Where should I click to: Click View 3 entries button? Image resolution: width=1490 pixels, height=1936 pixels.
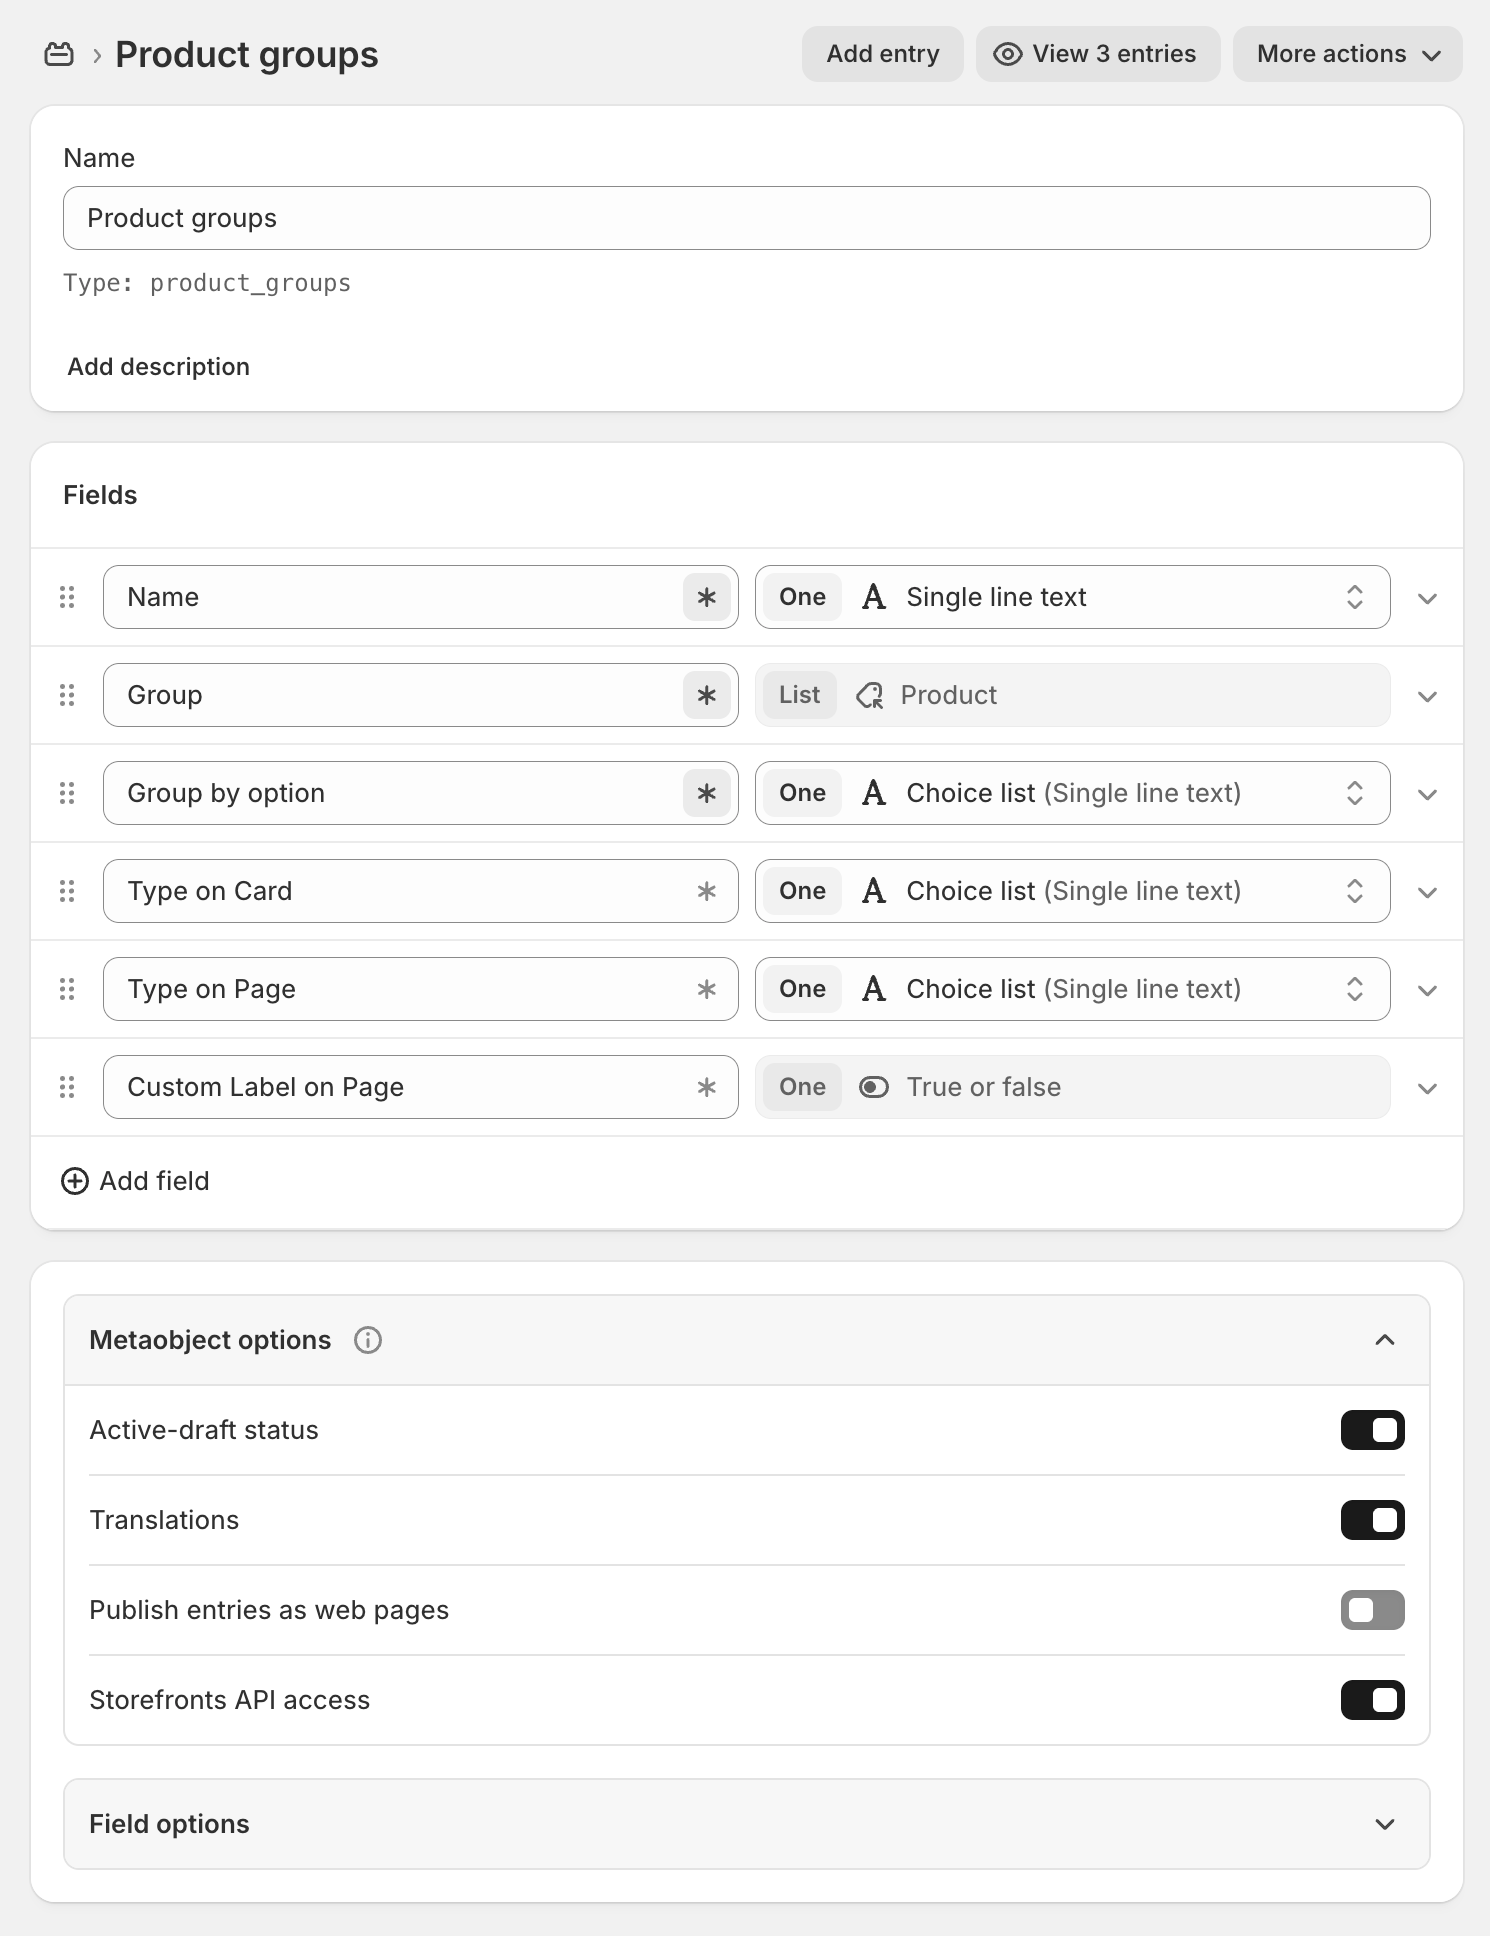(1097, 54)
